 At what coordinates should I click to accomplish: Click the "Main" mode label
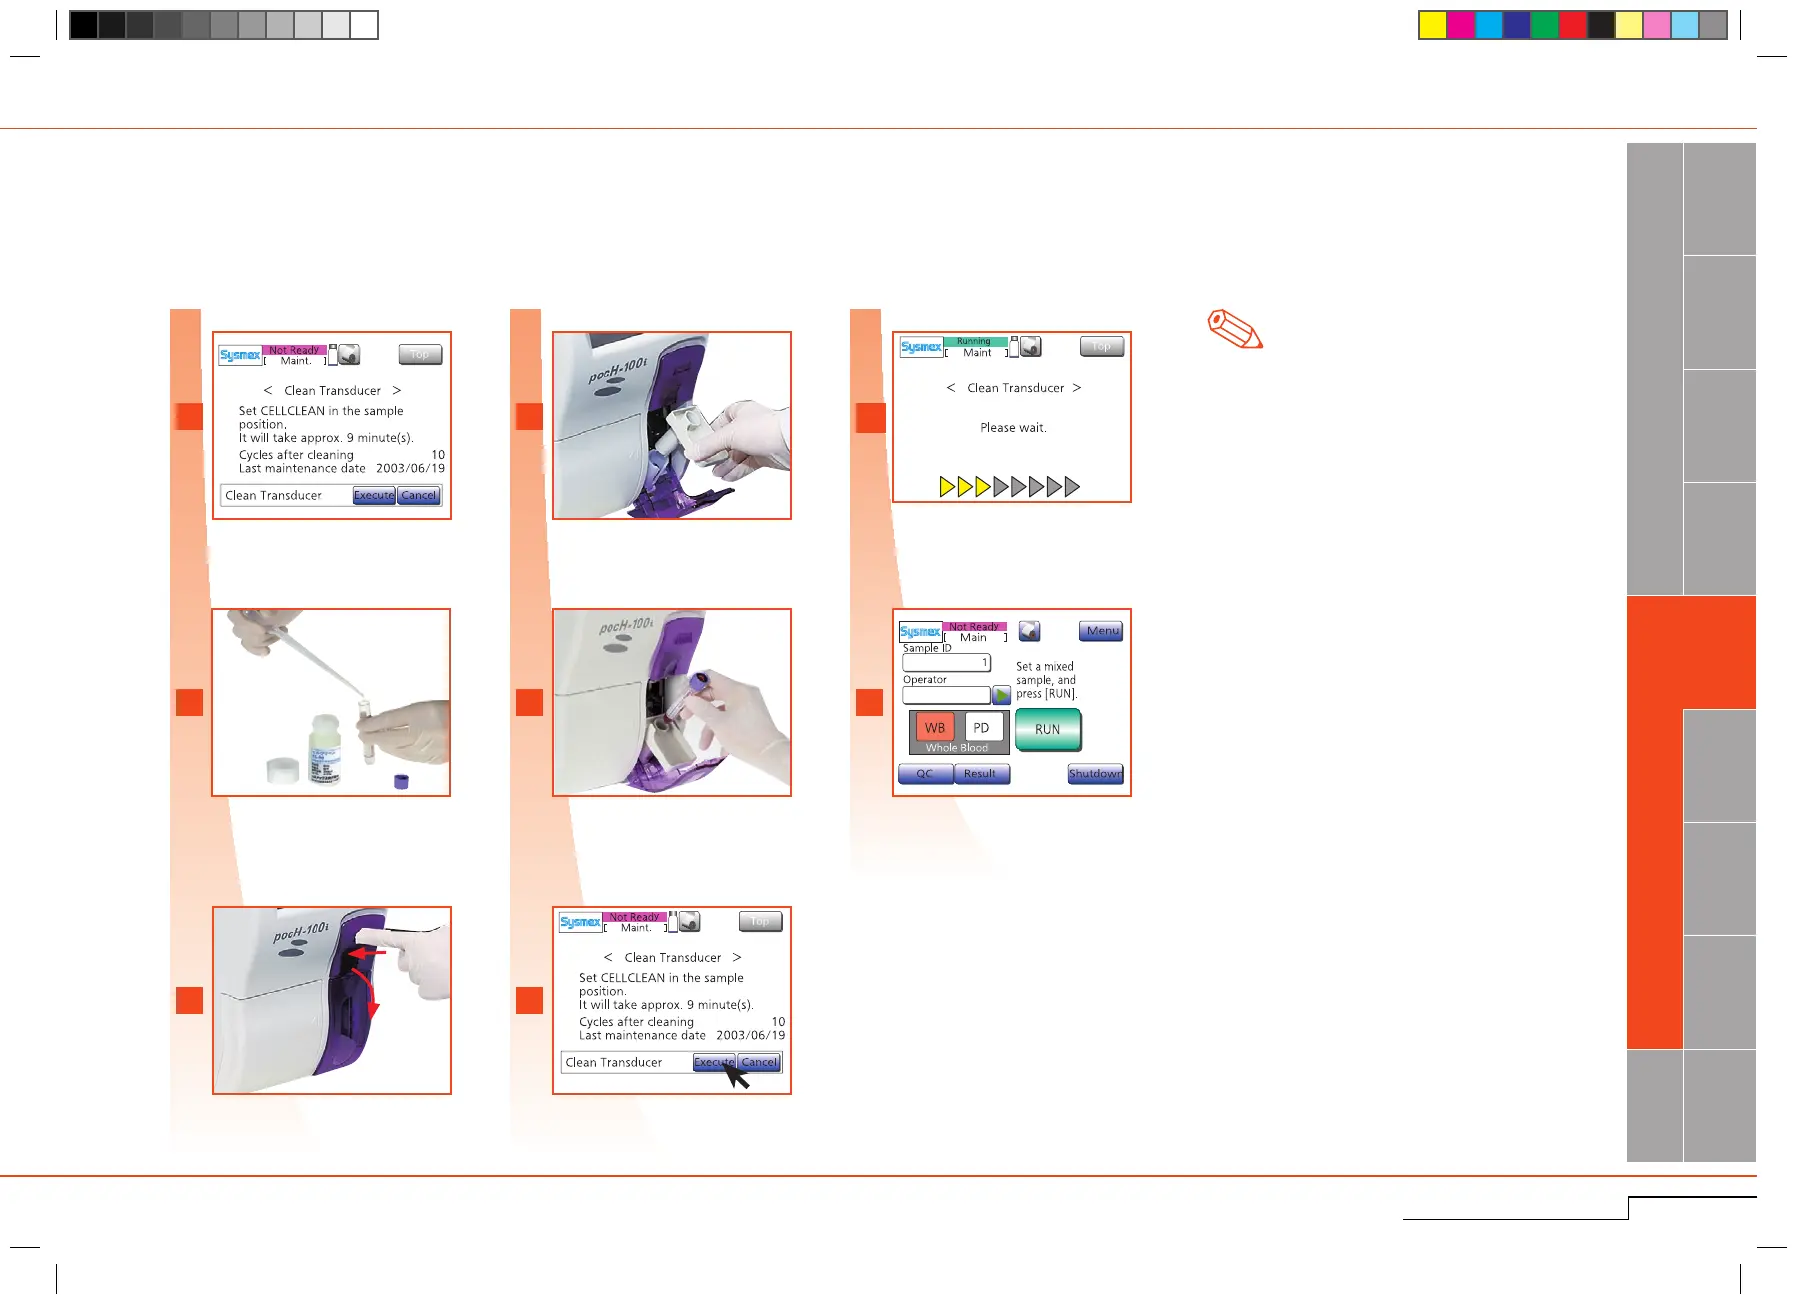(x=973, y=637)
